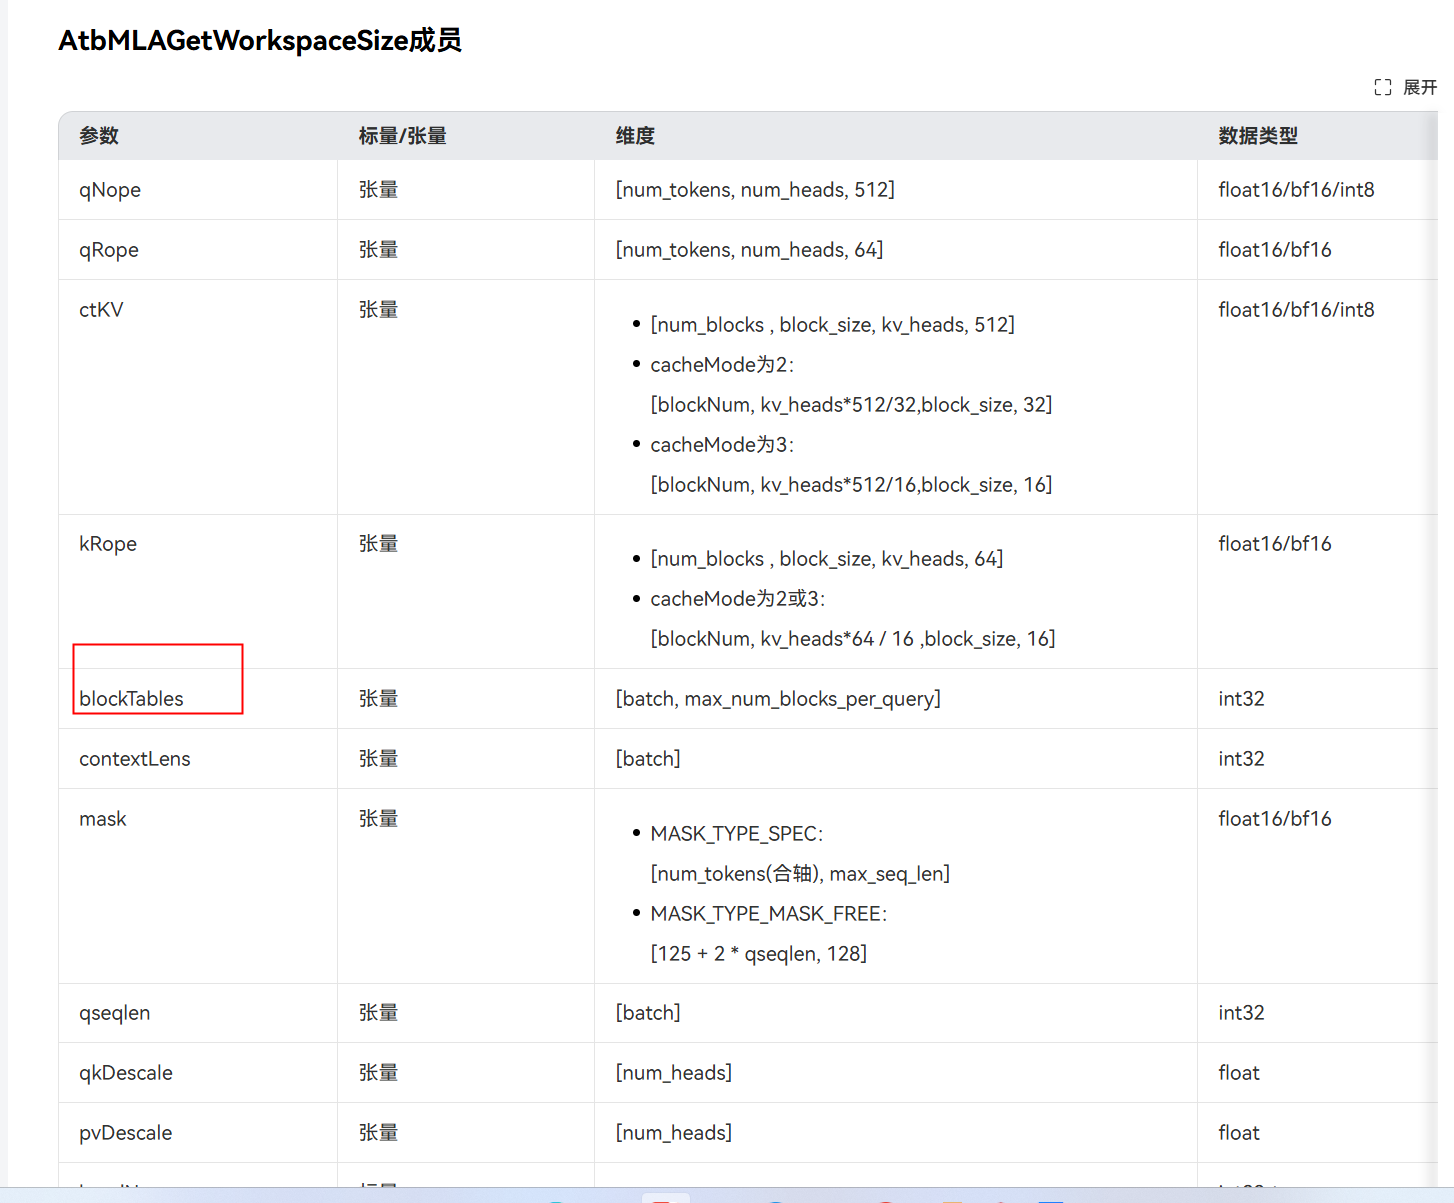Click float in the pvDescale row
This screenshot has height=1203, width=1454.
[x=1239, y=1133]
